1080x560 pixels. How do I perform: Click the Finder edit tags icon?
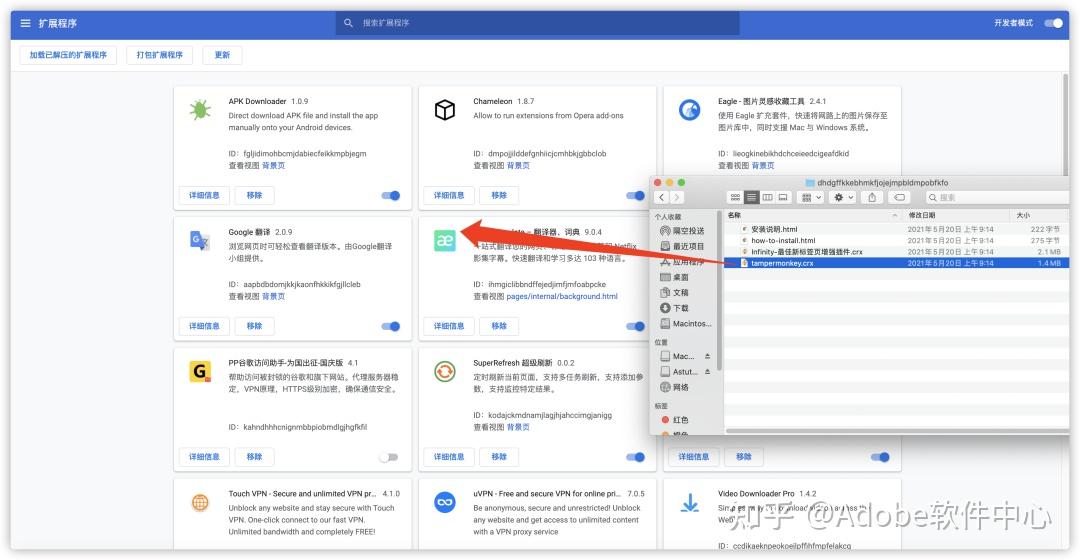pos(899,198)
